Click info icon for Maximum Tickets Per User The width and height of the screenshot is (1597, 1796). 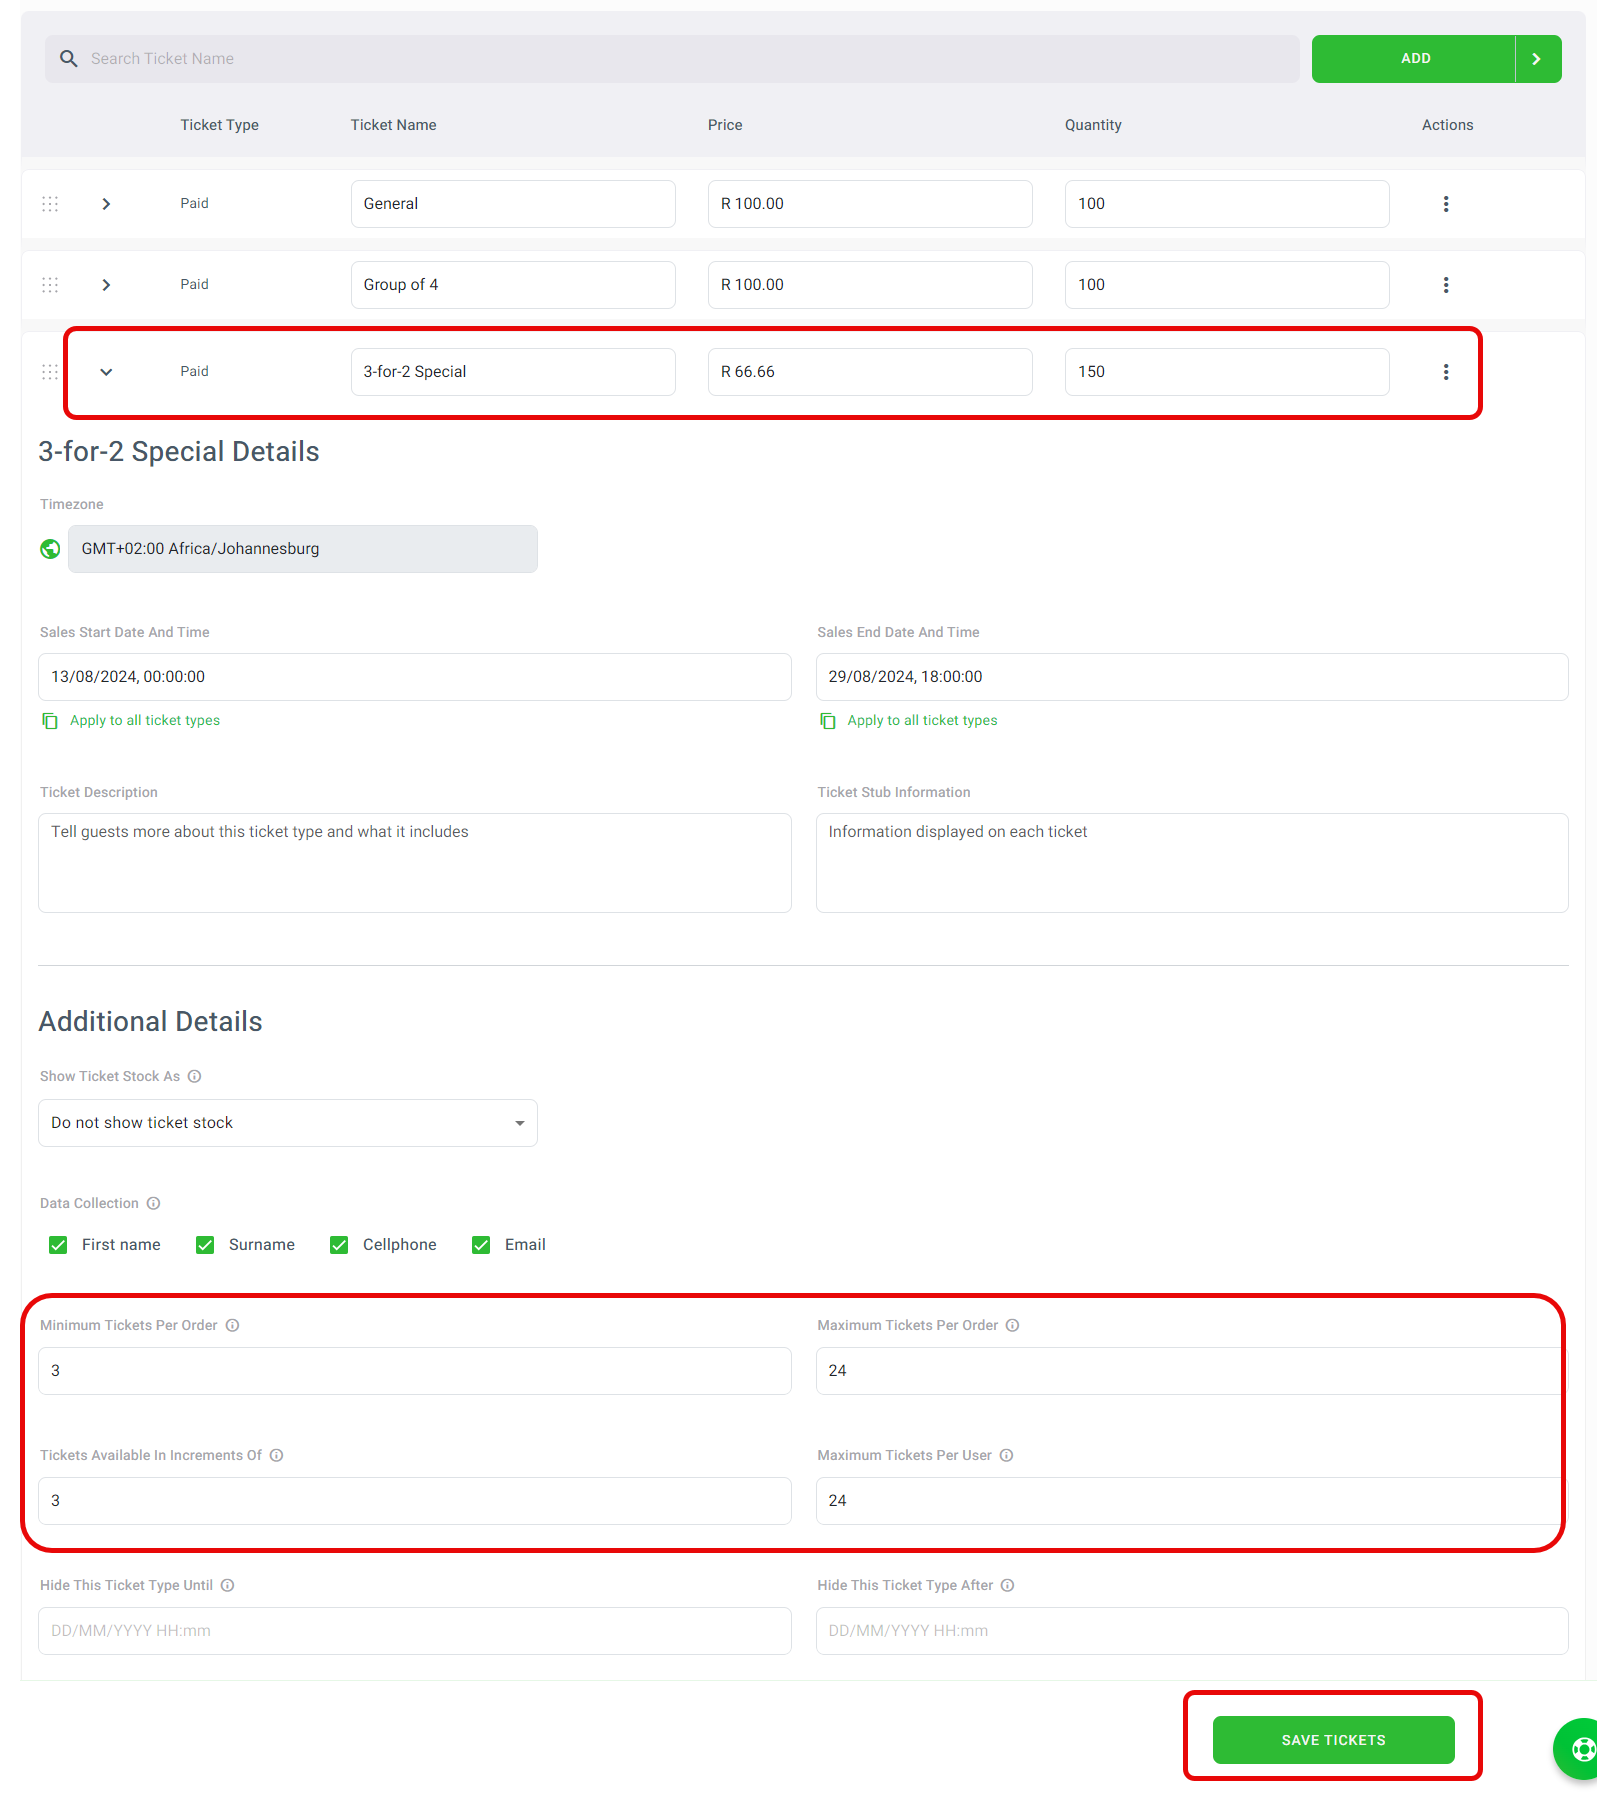(1007, 1456)
